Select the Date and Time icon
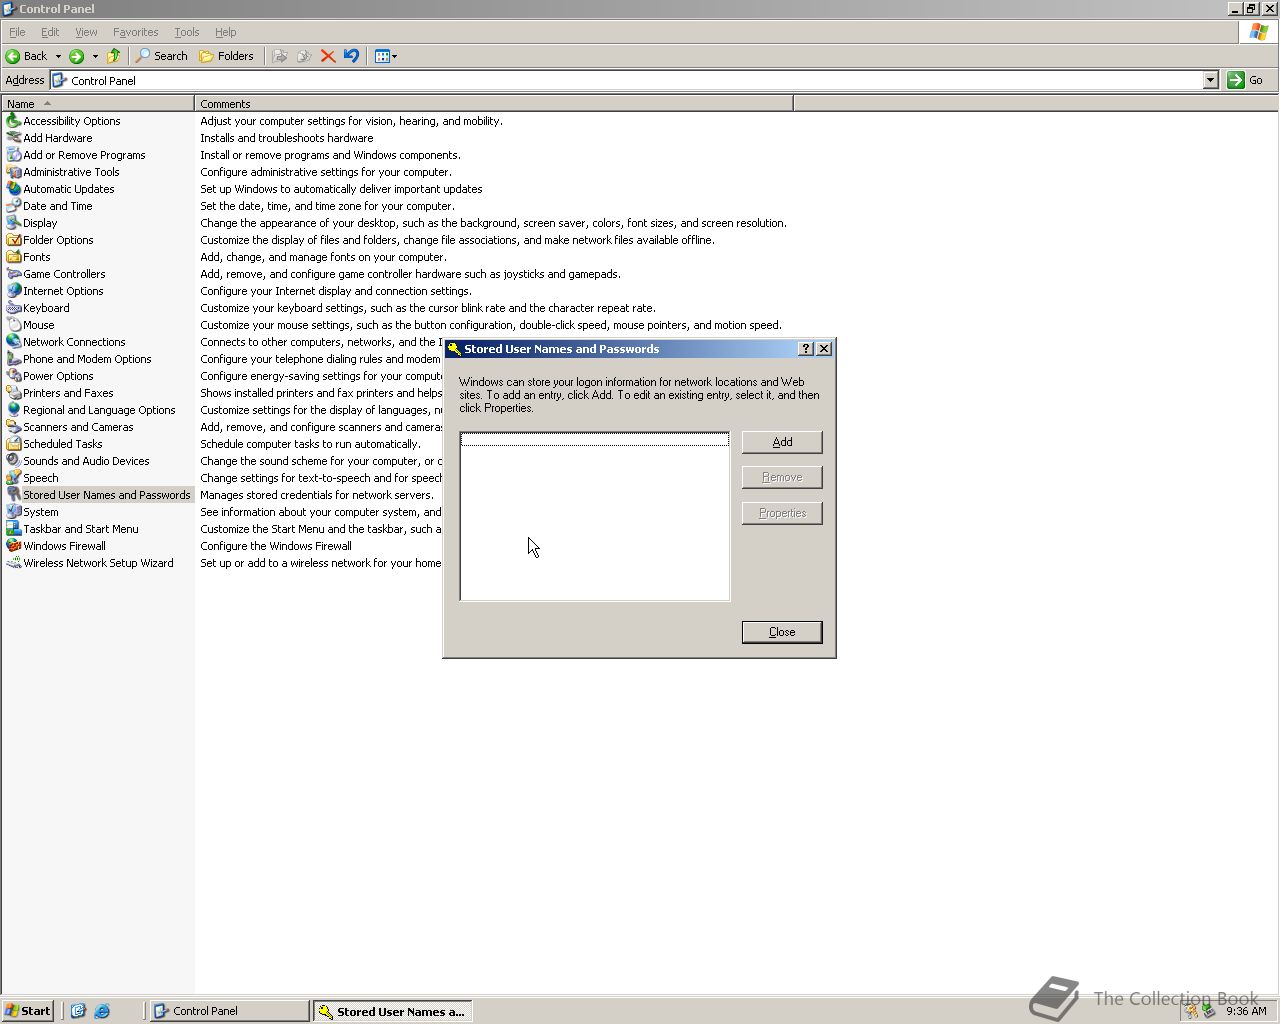The height and width of the screenshot is (1024, 1280). click(13, 206)
